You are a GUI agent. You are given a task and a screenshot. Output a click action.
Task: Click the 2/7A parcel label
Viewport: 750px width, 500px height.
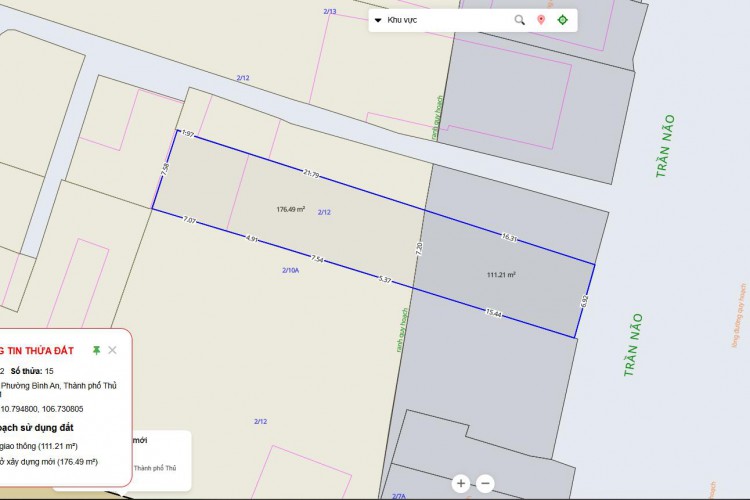[398, 496]
